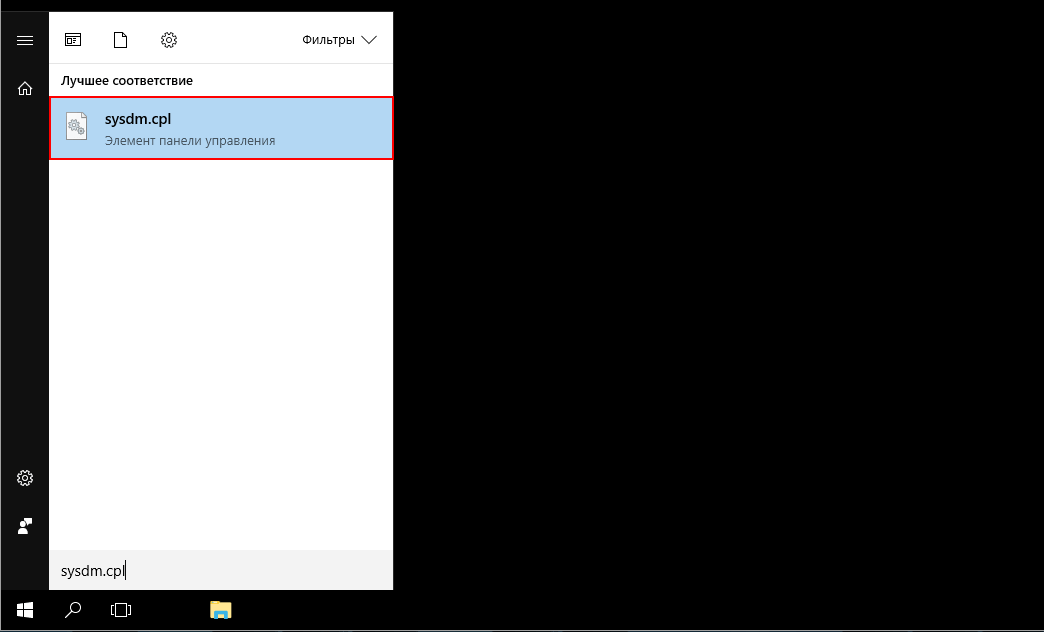The height and width of the screenshot is (632, 1044).
Task: Open the Windows Start button
Action: pyautogui.click(x=25, y=609)
